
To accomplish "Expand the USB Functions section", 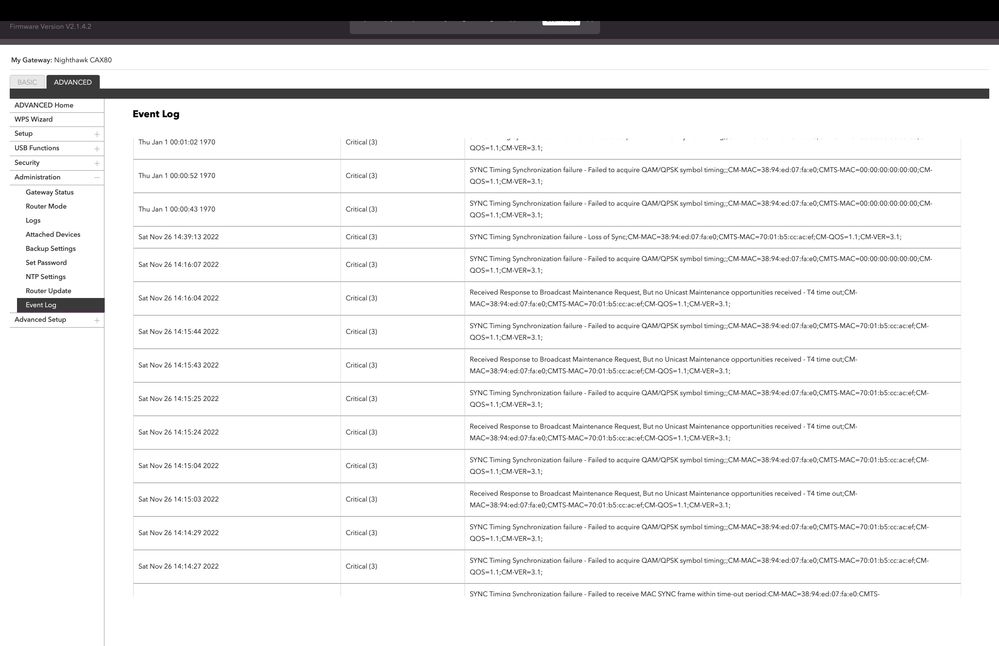I will click(97, 148).
